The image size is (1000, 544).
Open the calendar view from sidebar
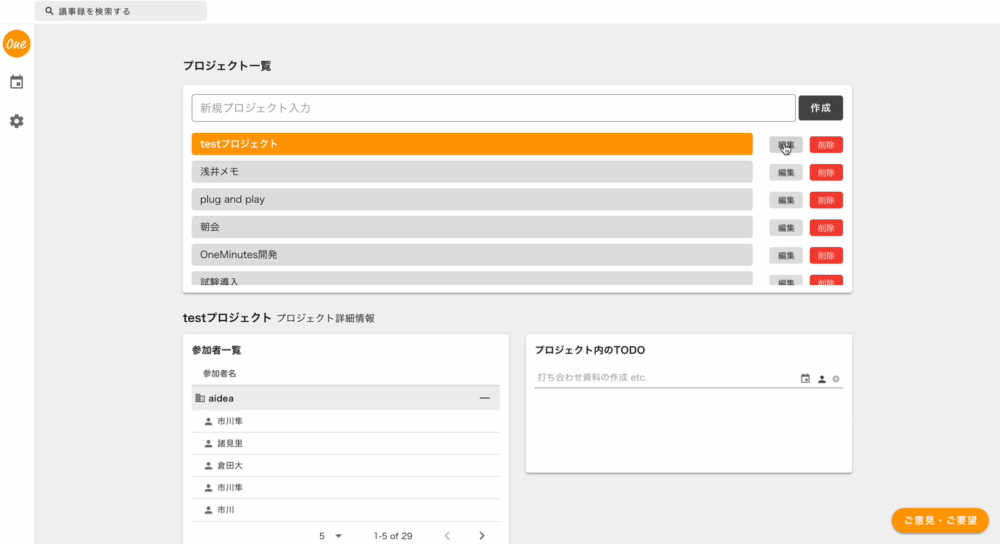coord(17,83)
